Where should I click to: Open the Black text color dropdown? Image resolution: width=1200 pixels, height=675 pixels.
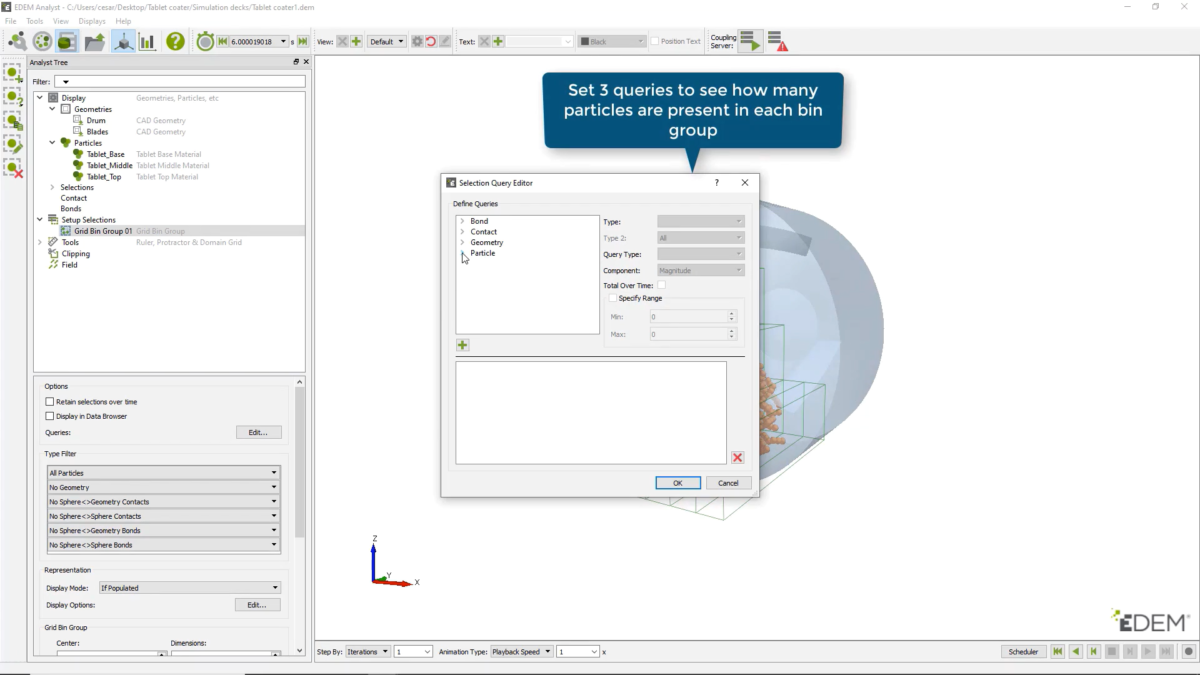point(612,42)
